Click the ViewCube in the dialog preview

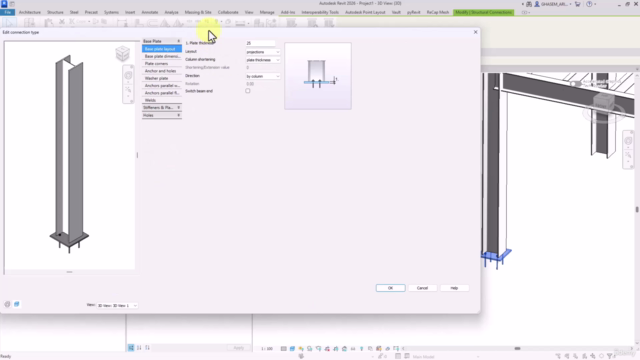(x=122, y=53)
